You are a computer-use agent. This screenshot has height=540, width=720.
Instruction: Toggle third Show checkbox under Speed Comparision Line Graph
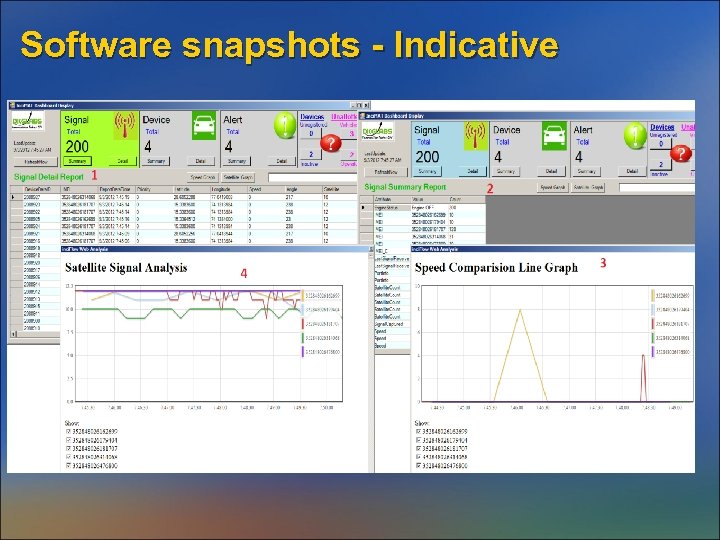coord(418,448)
